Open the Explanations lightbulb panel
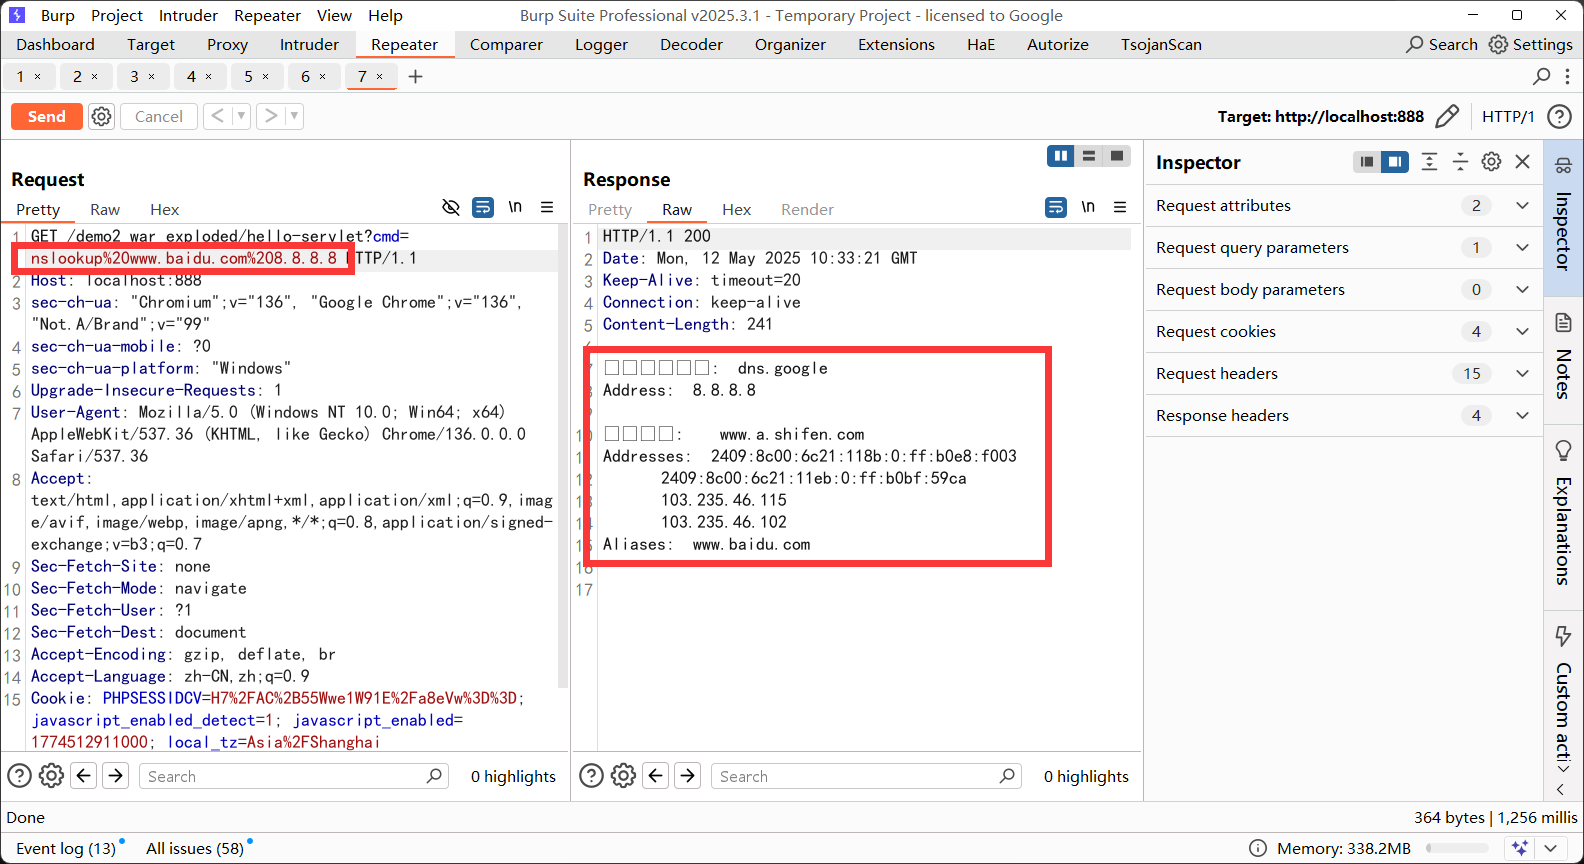 [1564, 450]
